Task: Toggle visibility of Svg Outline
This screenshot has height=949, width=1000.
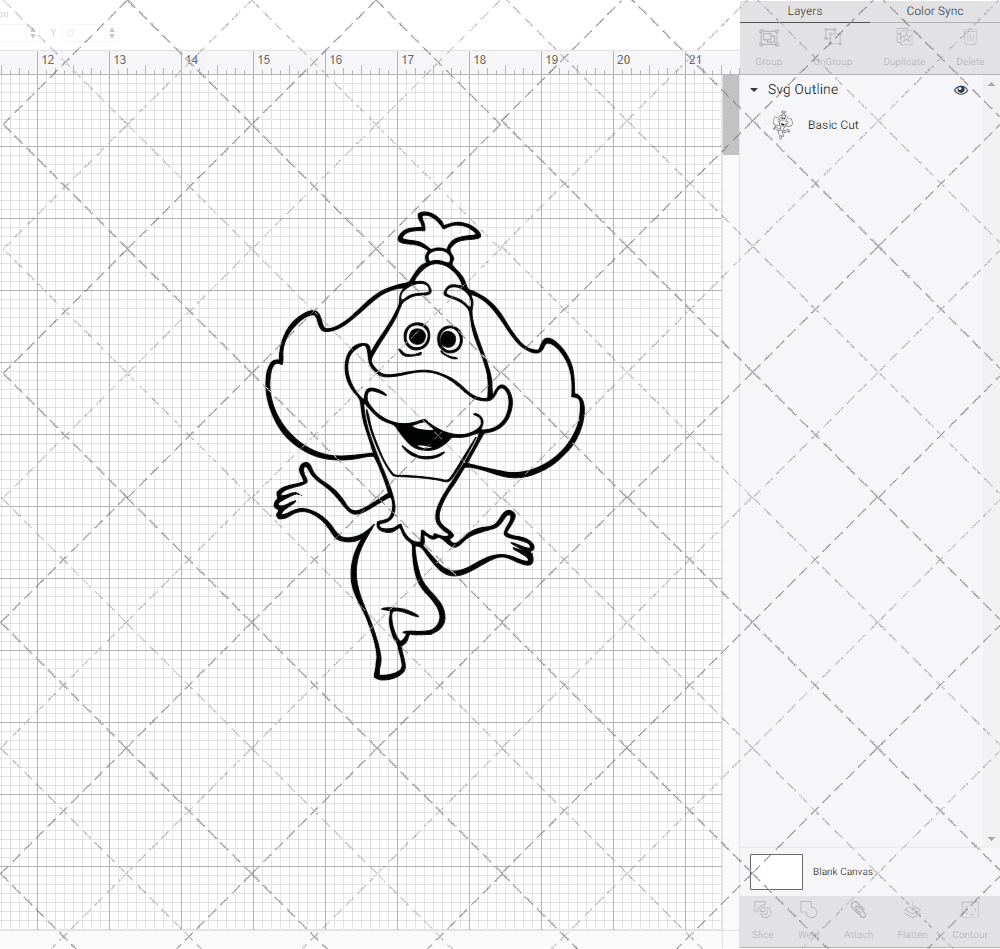Action: [960, 89]
